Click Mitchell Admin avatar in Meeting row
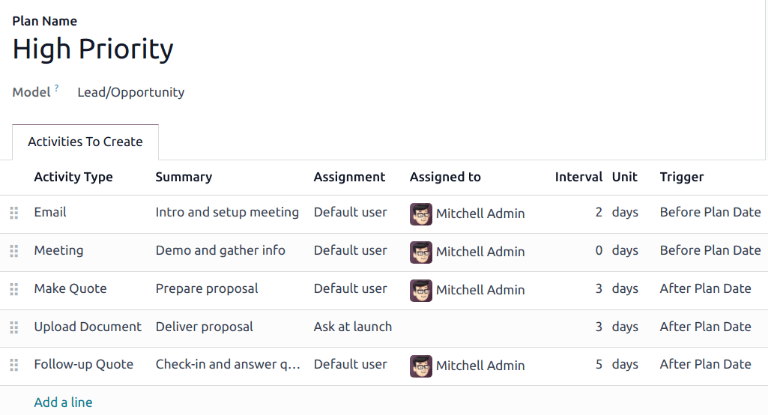The width and height of the screenshot is (768, 415). click(421, 251)
